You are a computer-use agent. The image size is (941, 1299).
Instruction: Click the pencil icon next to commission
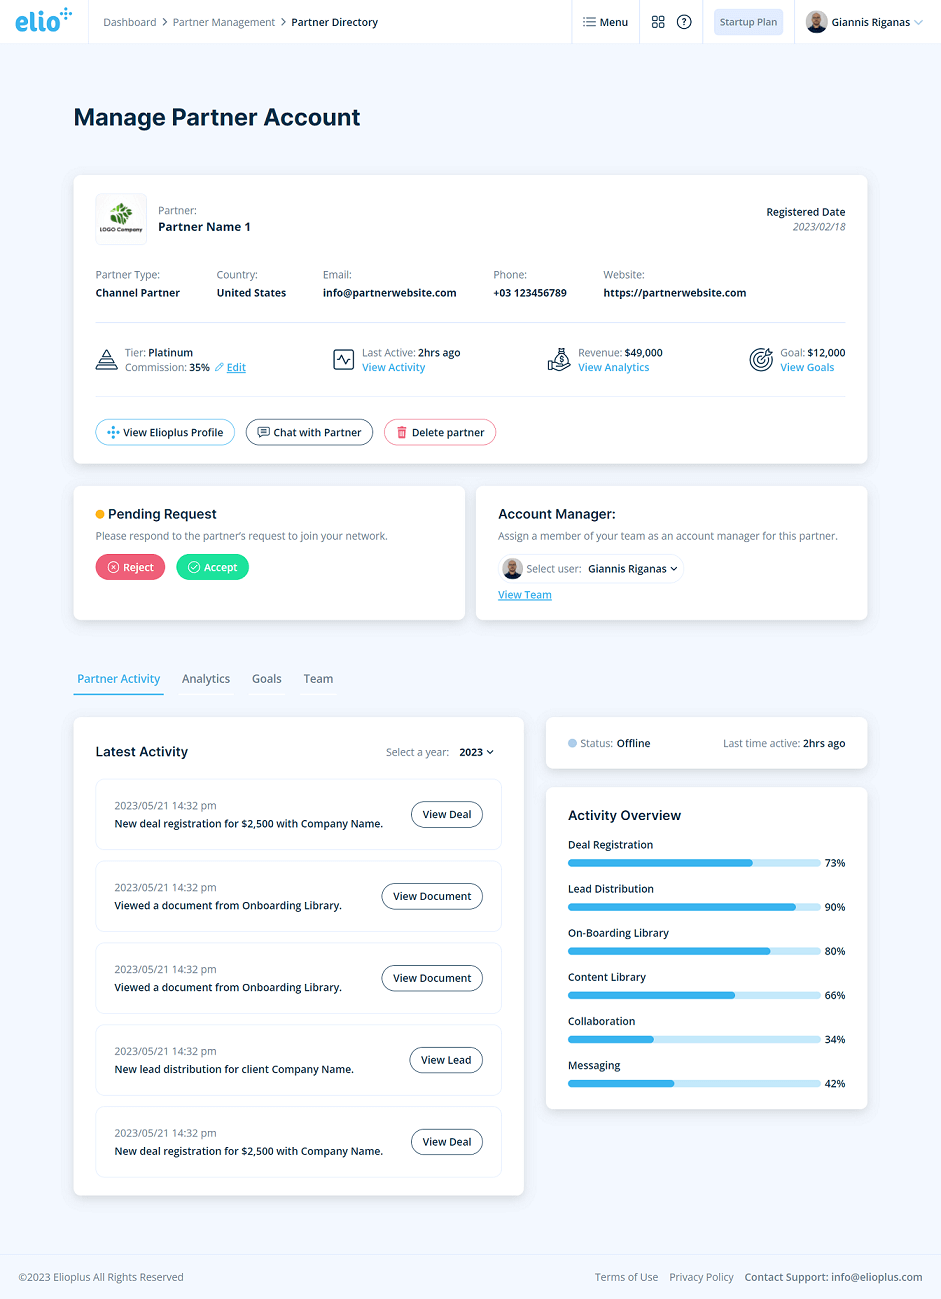(x=219, y=368)
